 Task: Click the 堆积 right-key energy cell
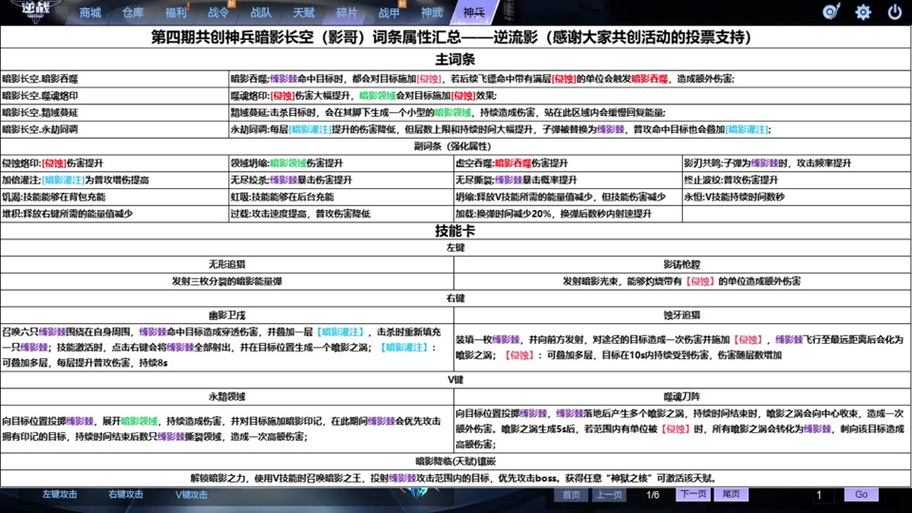[115, 213]
